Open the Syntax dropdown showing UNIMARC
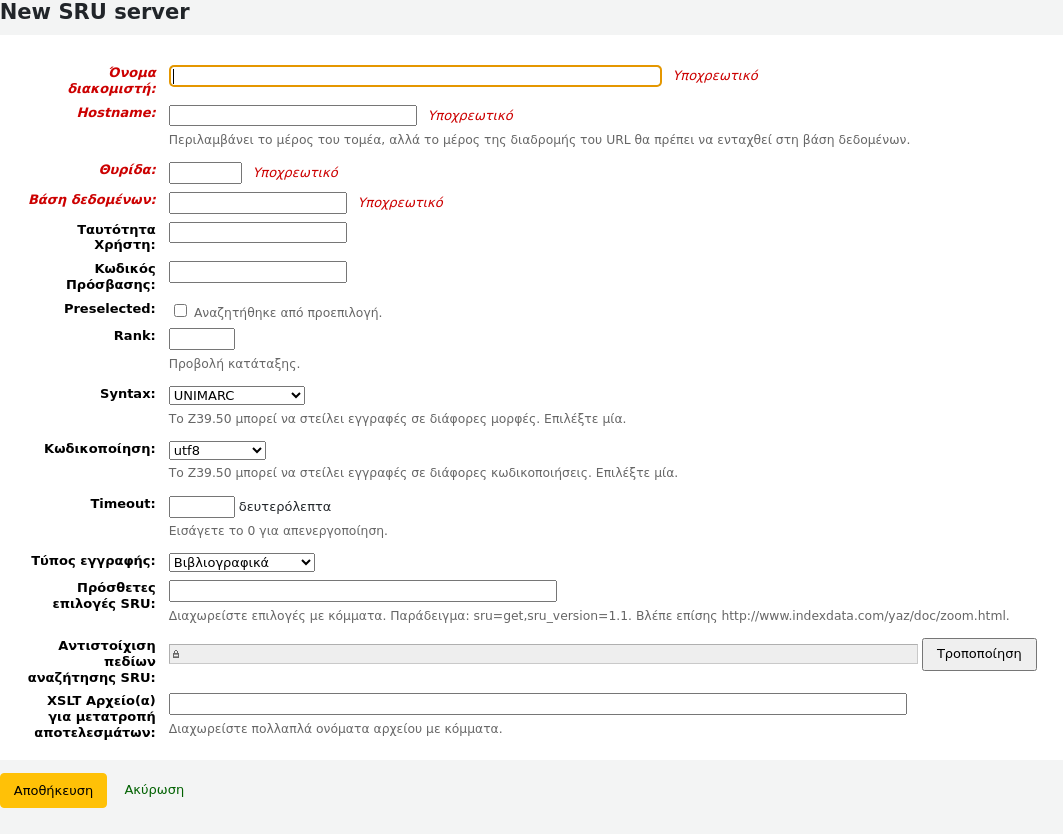This screenshot has width=1063, height=834. 236,396
